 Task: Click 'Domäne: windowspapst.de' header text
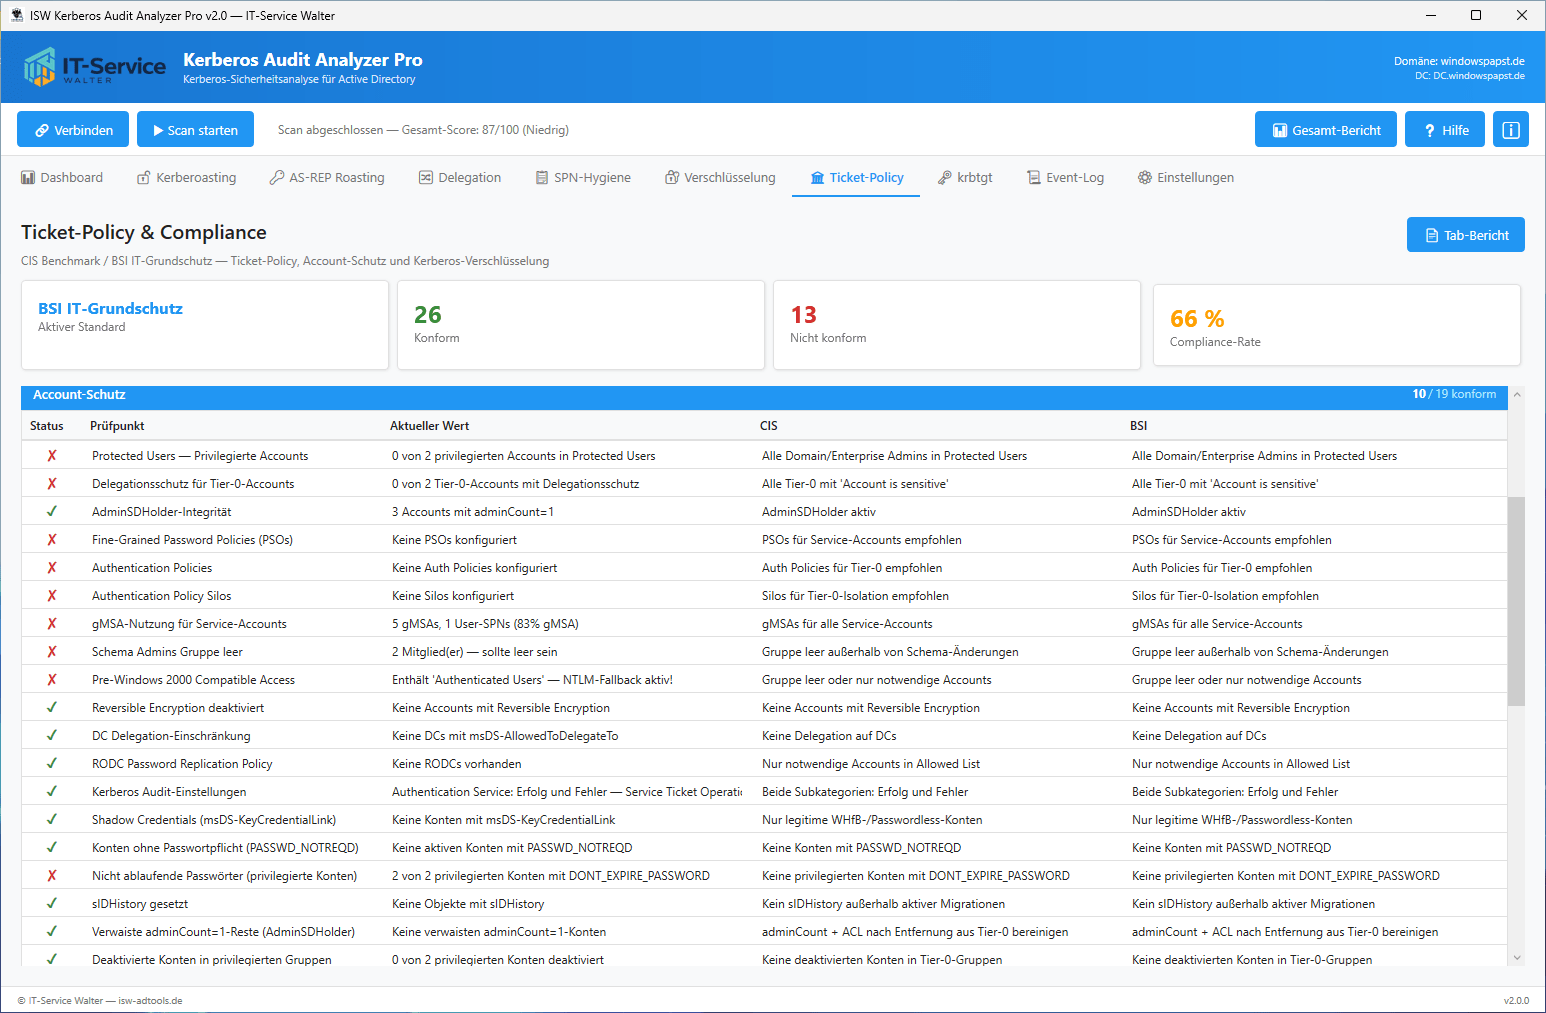tap(1459, 61)
